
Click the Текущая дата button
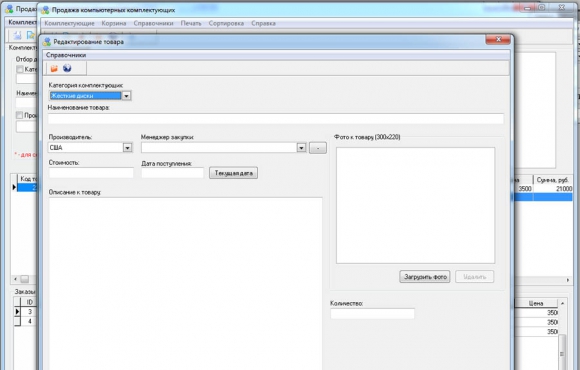click(x=233, y=173)
